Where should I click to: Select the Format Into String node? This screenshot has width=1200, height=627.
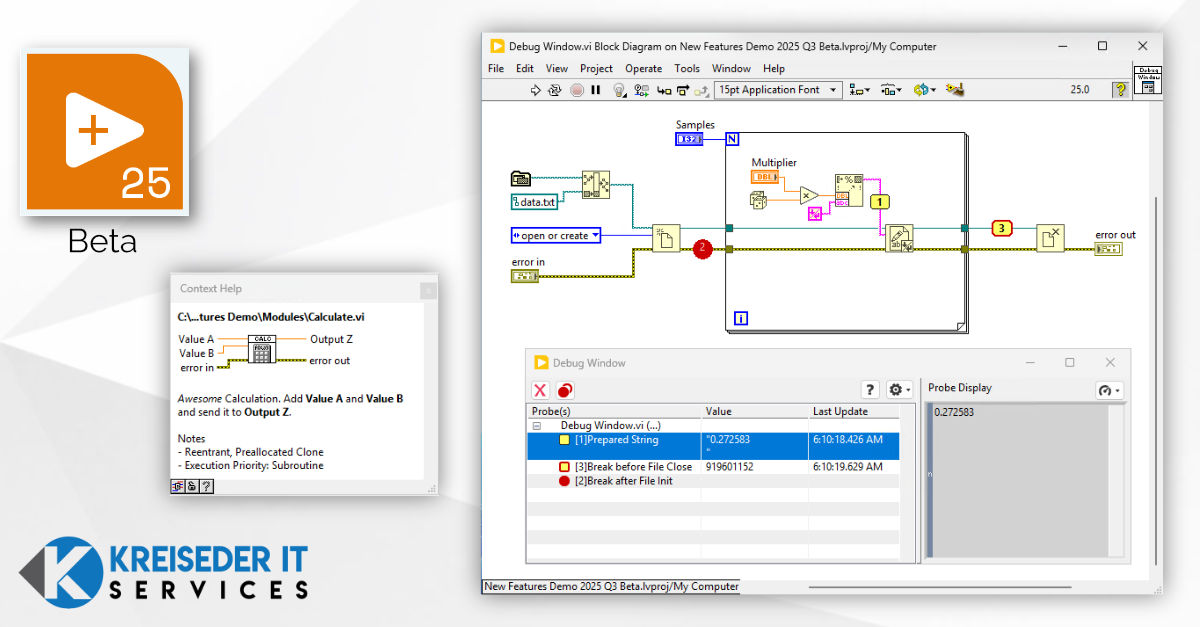click(x=849, y=190)
